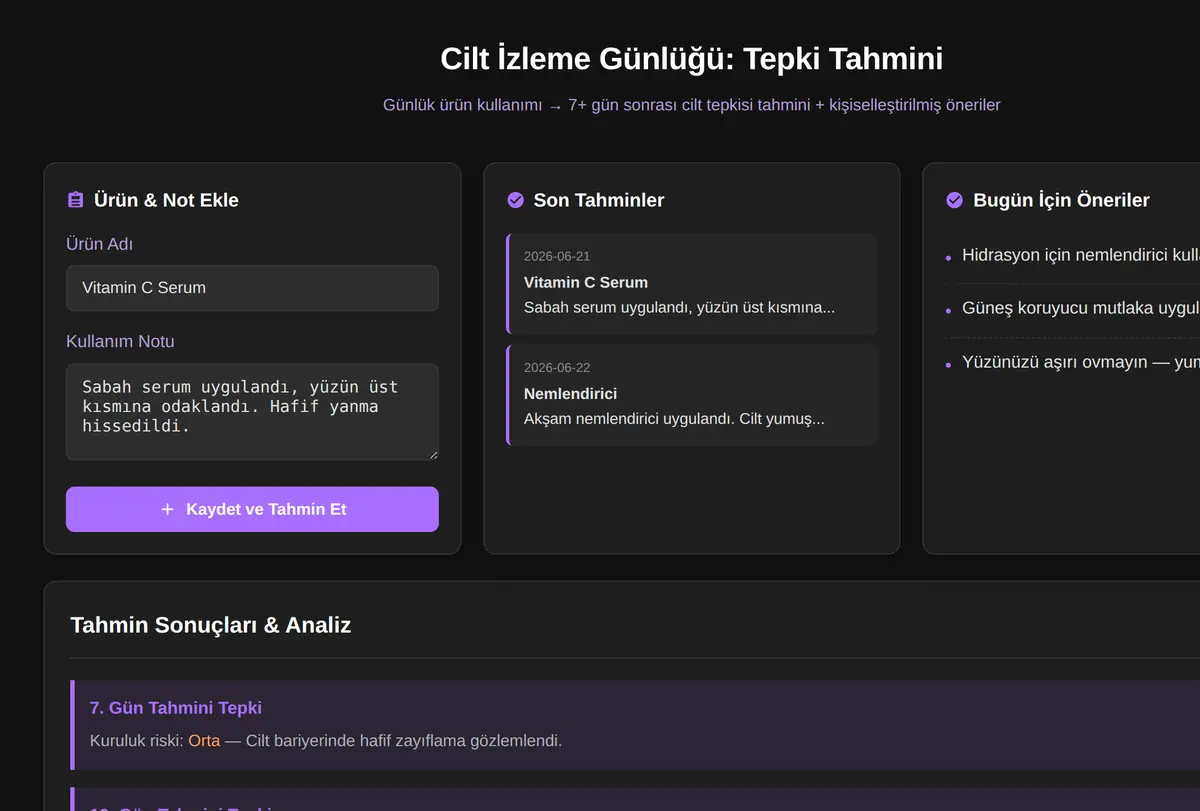Click the checkmark icon beside Bugün İçin Öneriler
The width and height of the screenshot is (1200, 811).
click(x=954, y=200)
